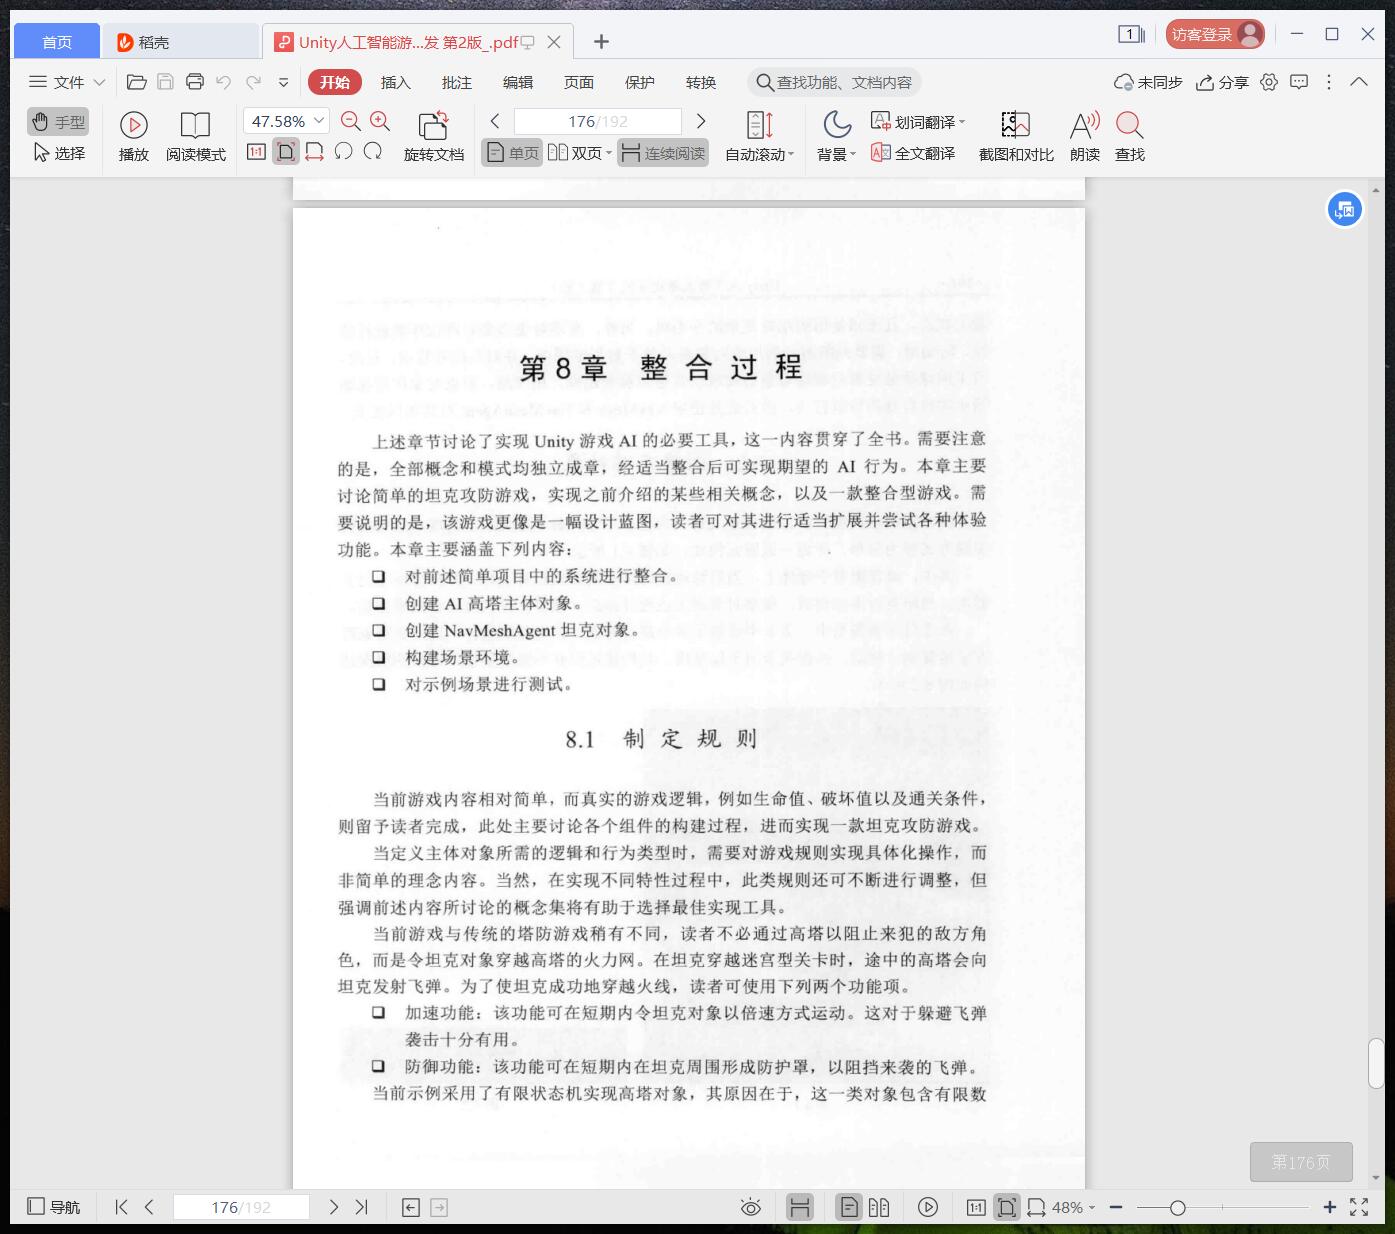Click the 分享 share button
This screenshot has height=1234, width=1395.
[1223, 82]
